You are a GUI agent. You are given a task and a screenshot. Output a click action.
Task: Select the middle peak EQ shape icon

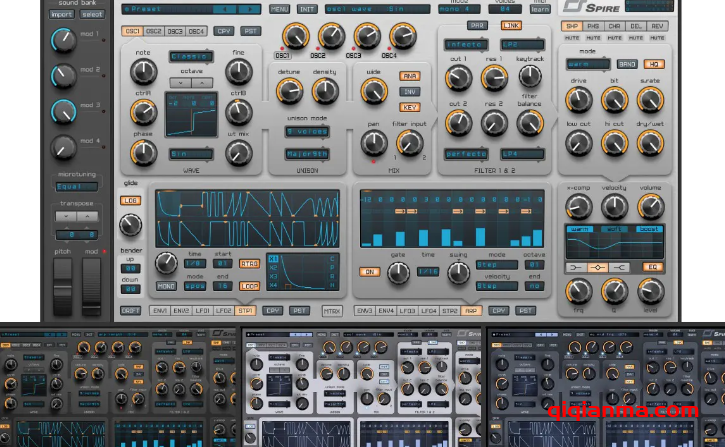point(598,268)
